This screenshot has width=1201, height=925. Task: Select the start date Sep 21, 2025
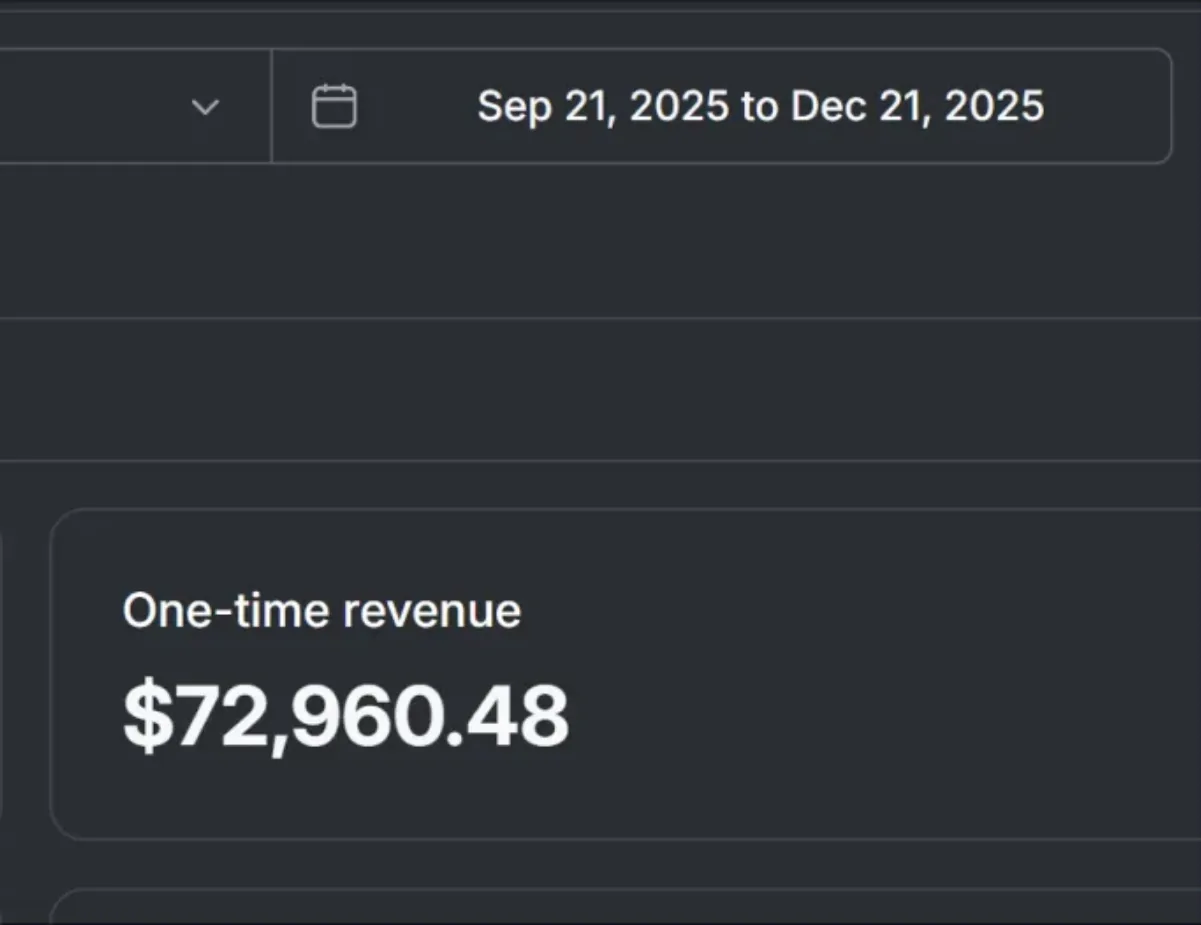(603, 106)
